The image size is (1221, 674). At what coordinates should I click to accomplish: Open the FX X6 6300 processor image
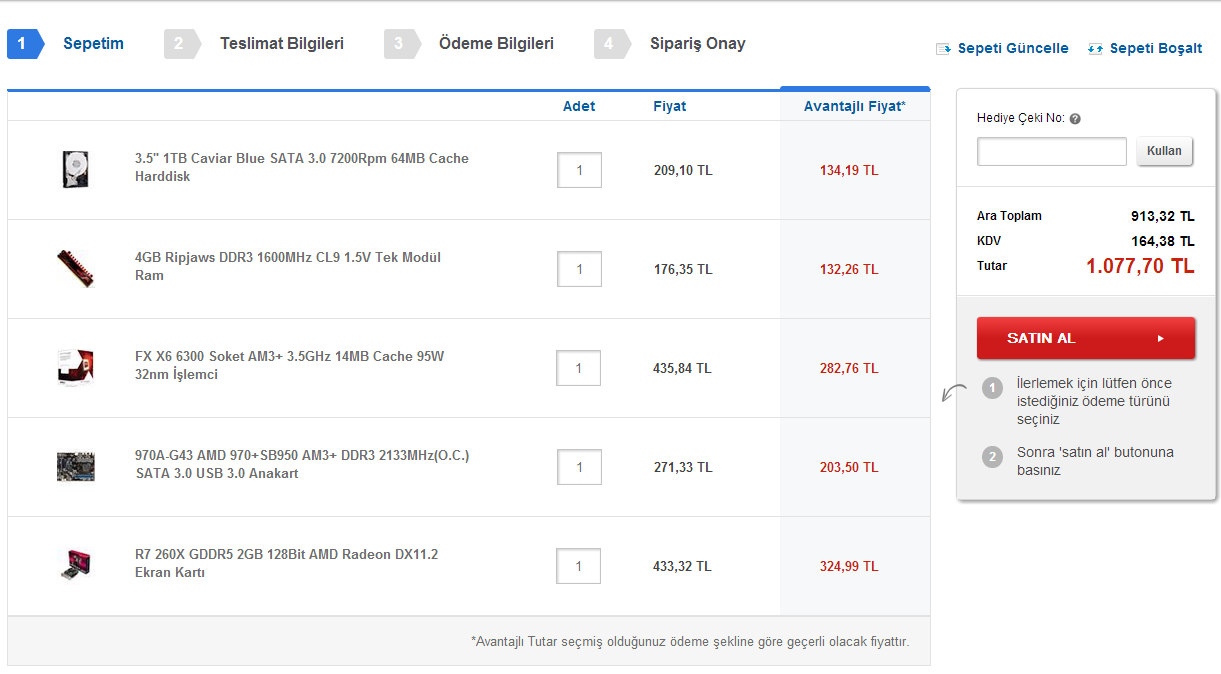tap(76, 367)
